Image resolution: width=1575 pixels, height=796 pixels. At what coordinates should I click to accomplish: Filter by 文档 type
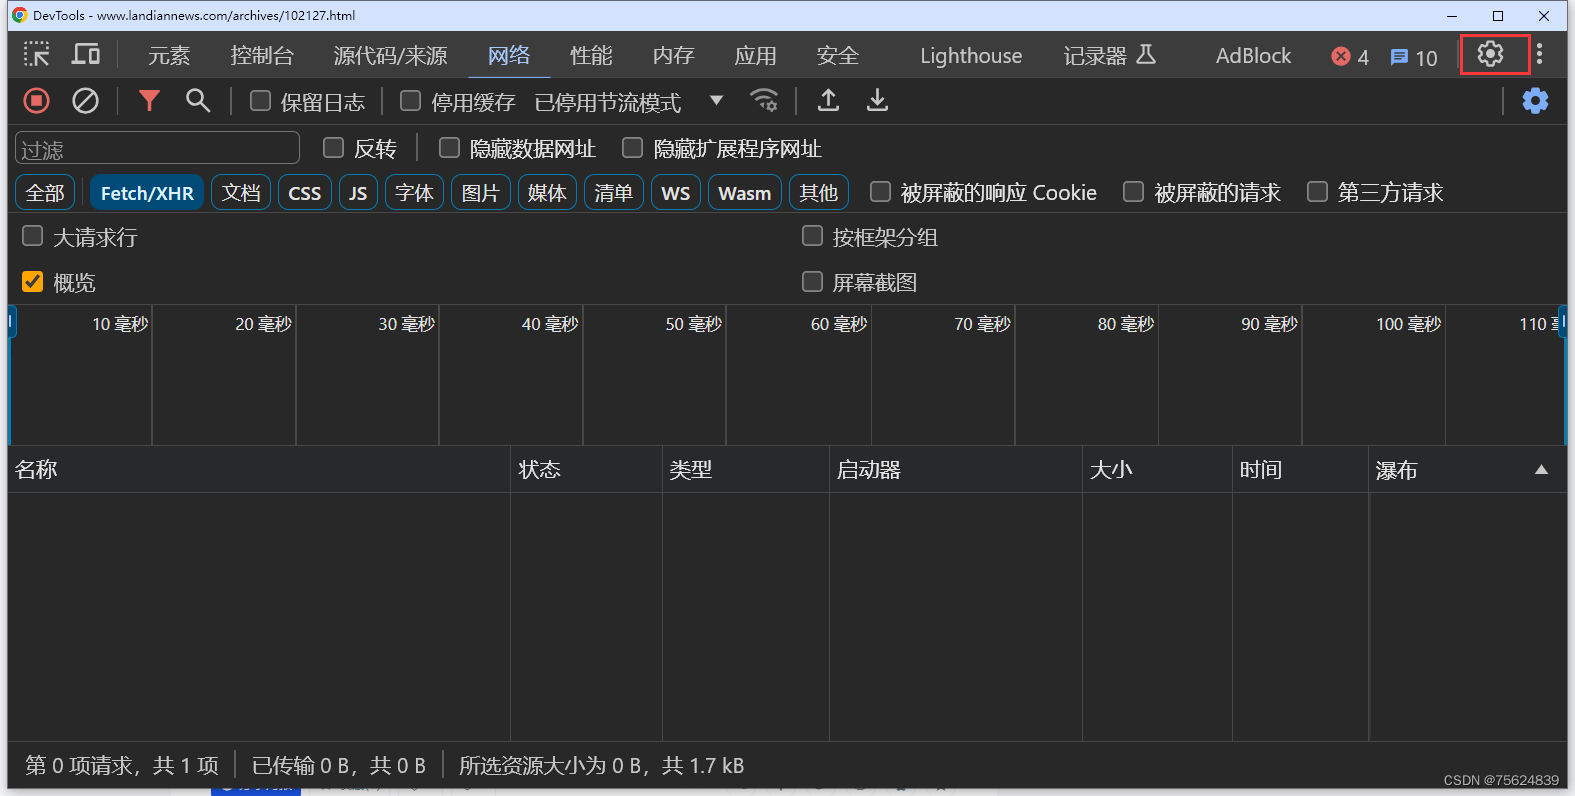click(241, 192)
